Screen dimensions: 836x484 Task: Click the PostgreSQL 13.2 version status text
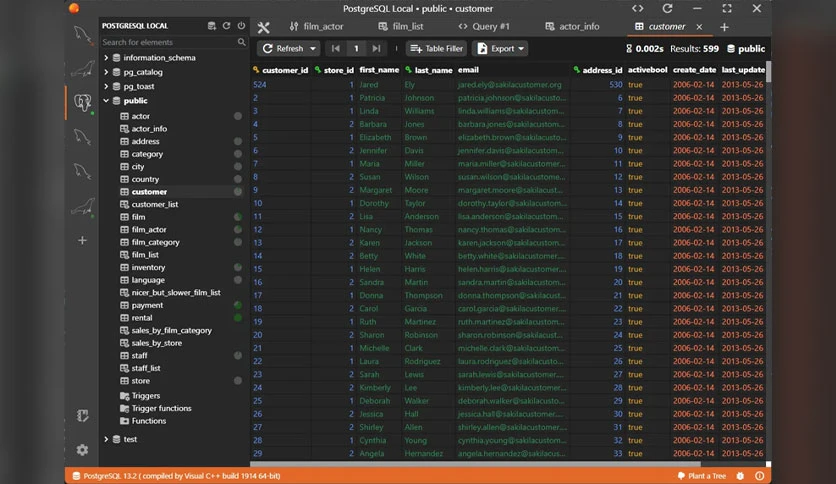tap(181, 476)
